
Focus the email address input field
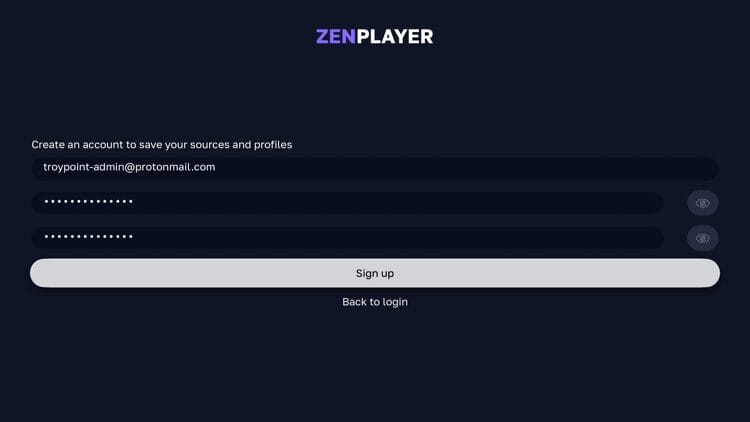click(x=375, y=168)
